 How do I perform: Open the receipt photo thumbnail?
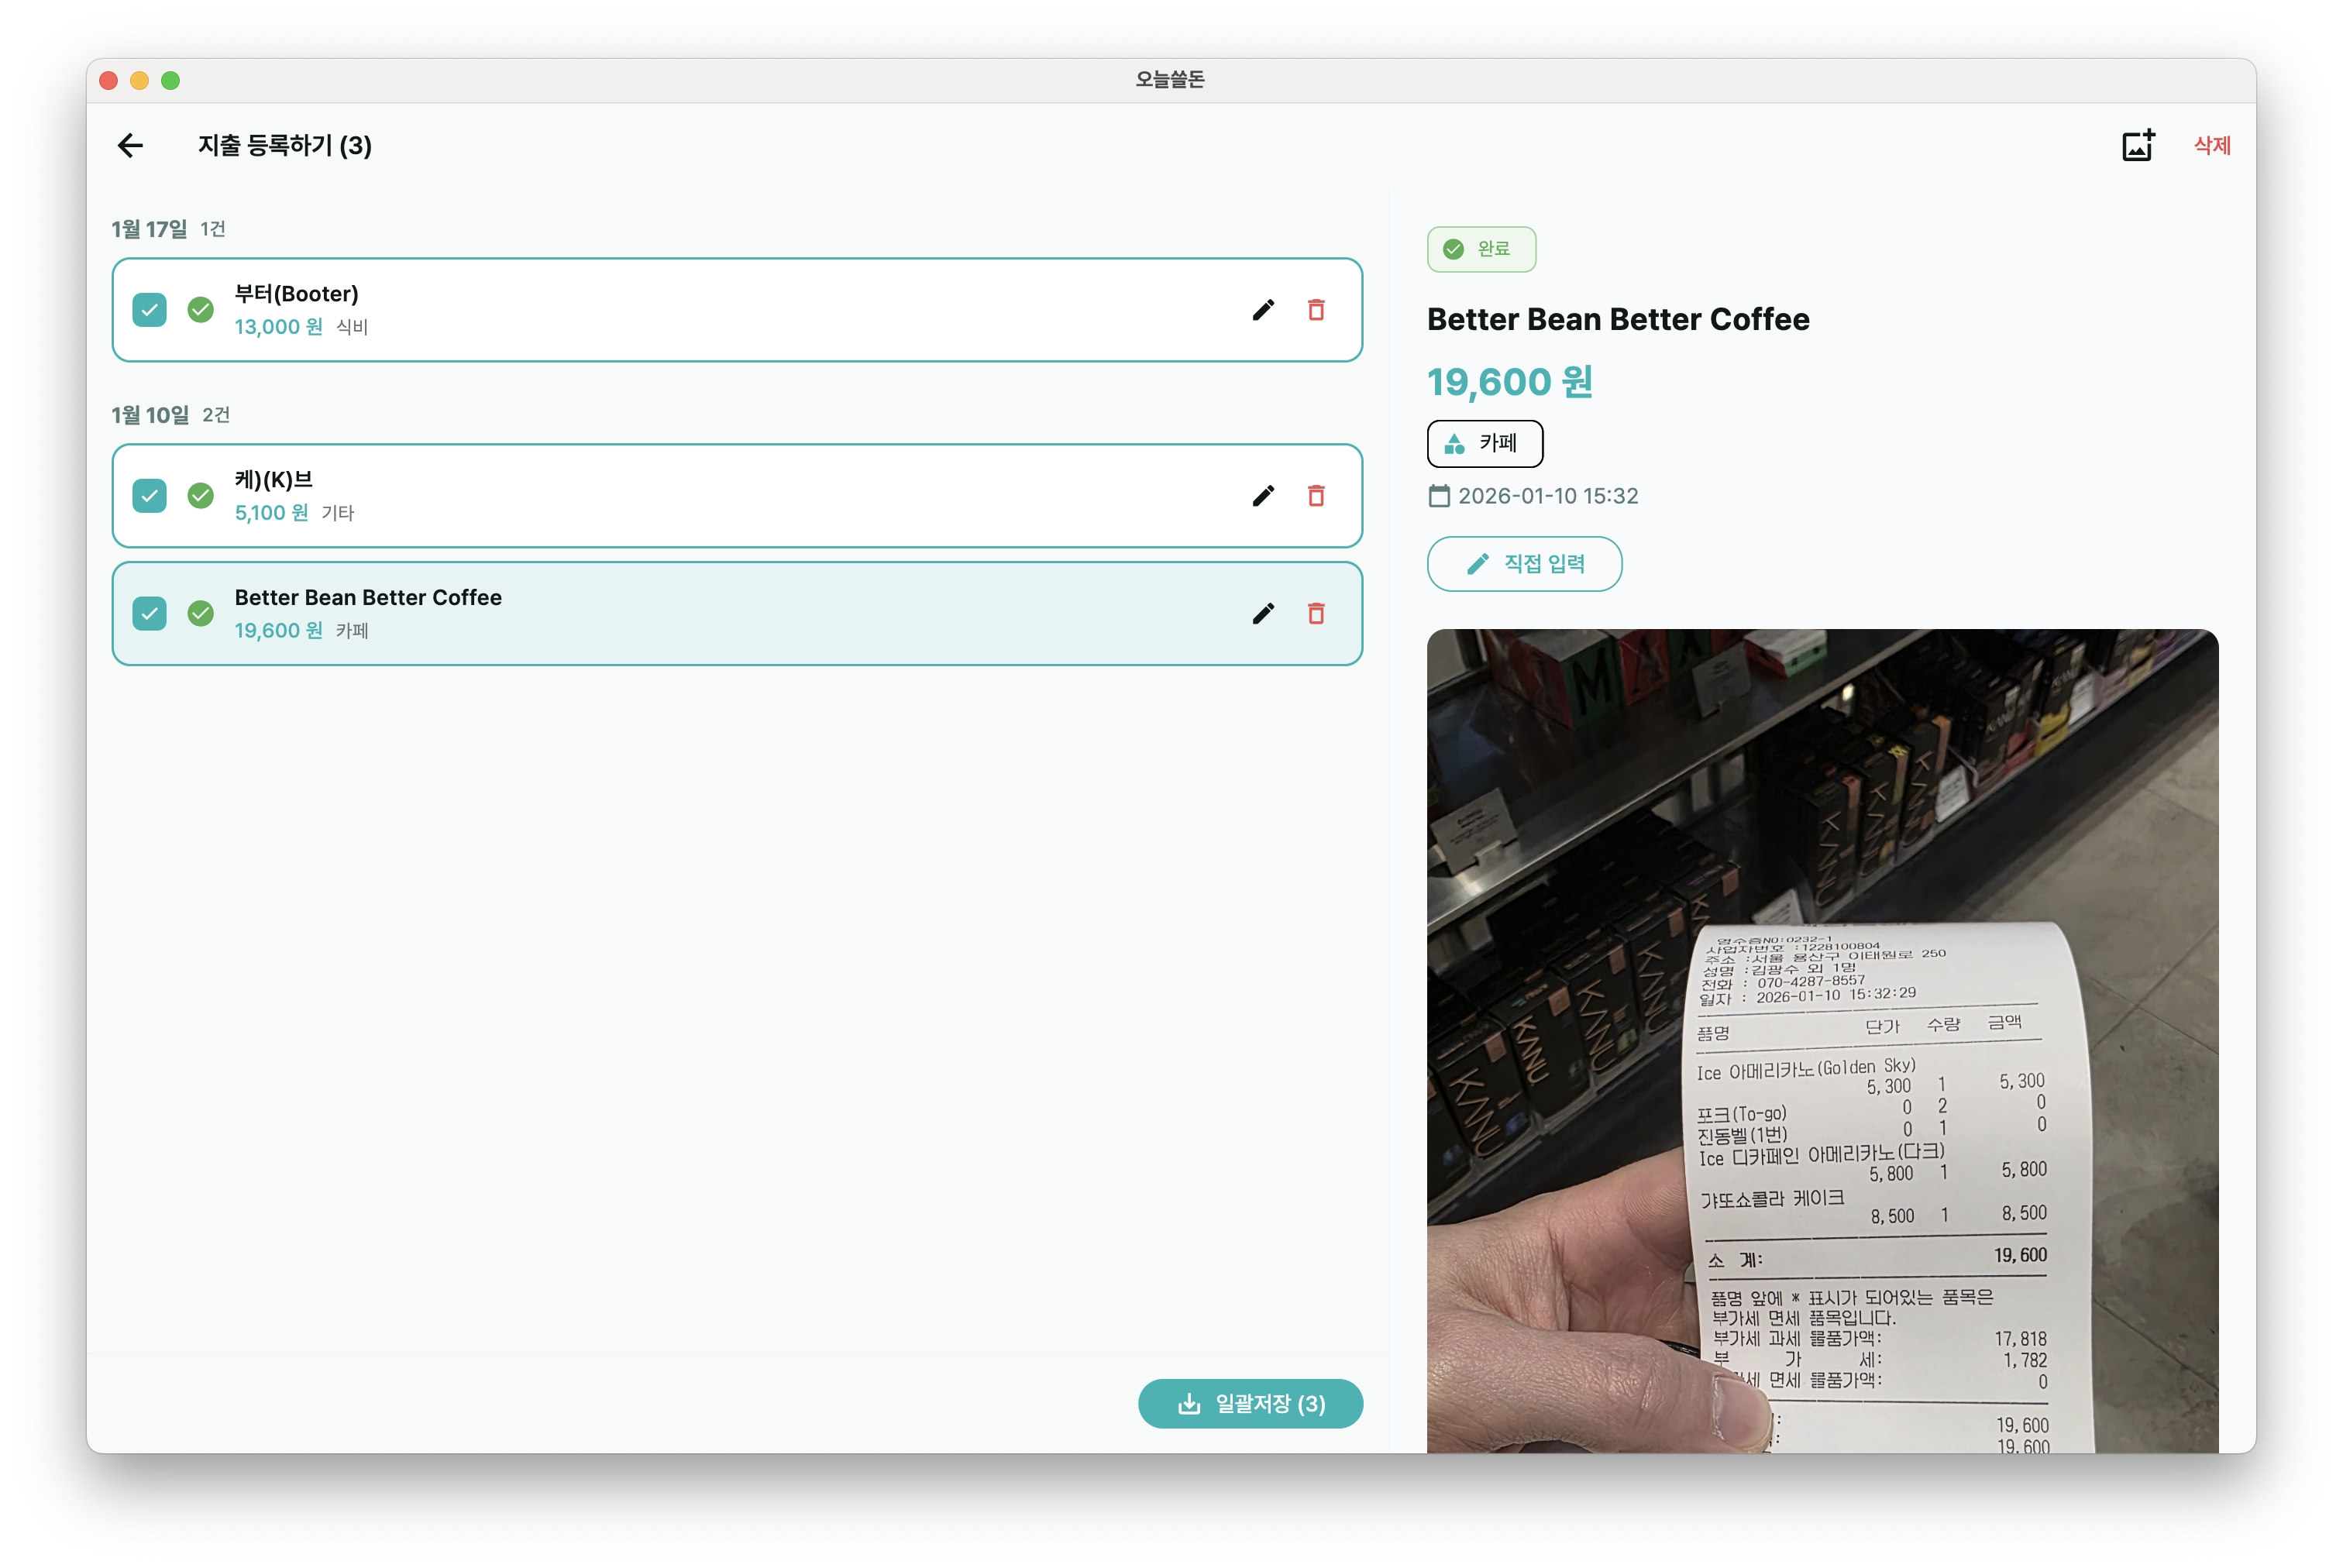[1822, 1040]
